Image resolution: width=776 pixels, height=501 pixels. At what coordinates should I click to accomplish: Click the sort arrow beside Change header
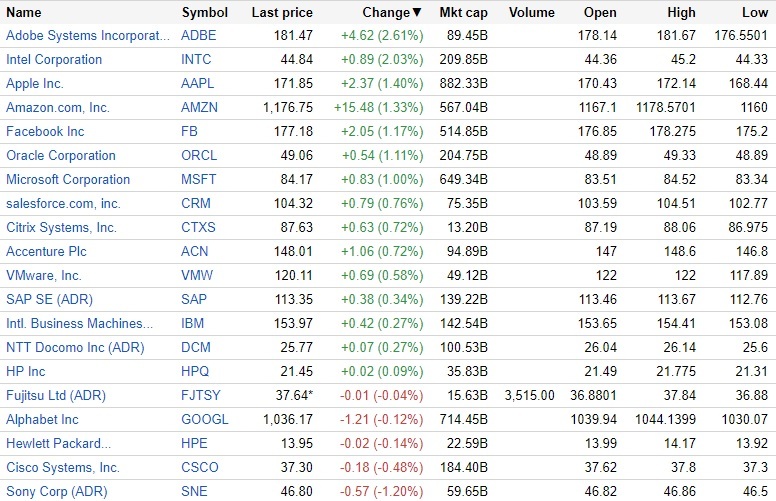point(417,13)
